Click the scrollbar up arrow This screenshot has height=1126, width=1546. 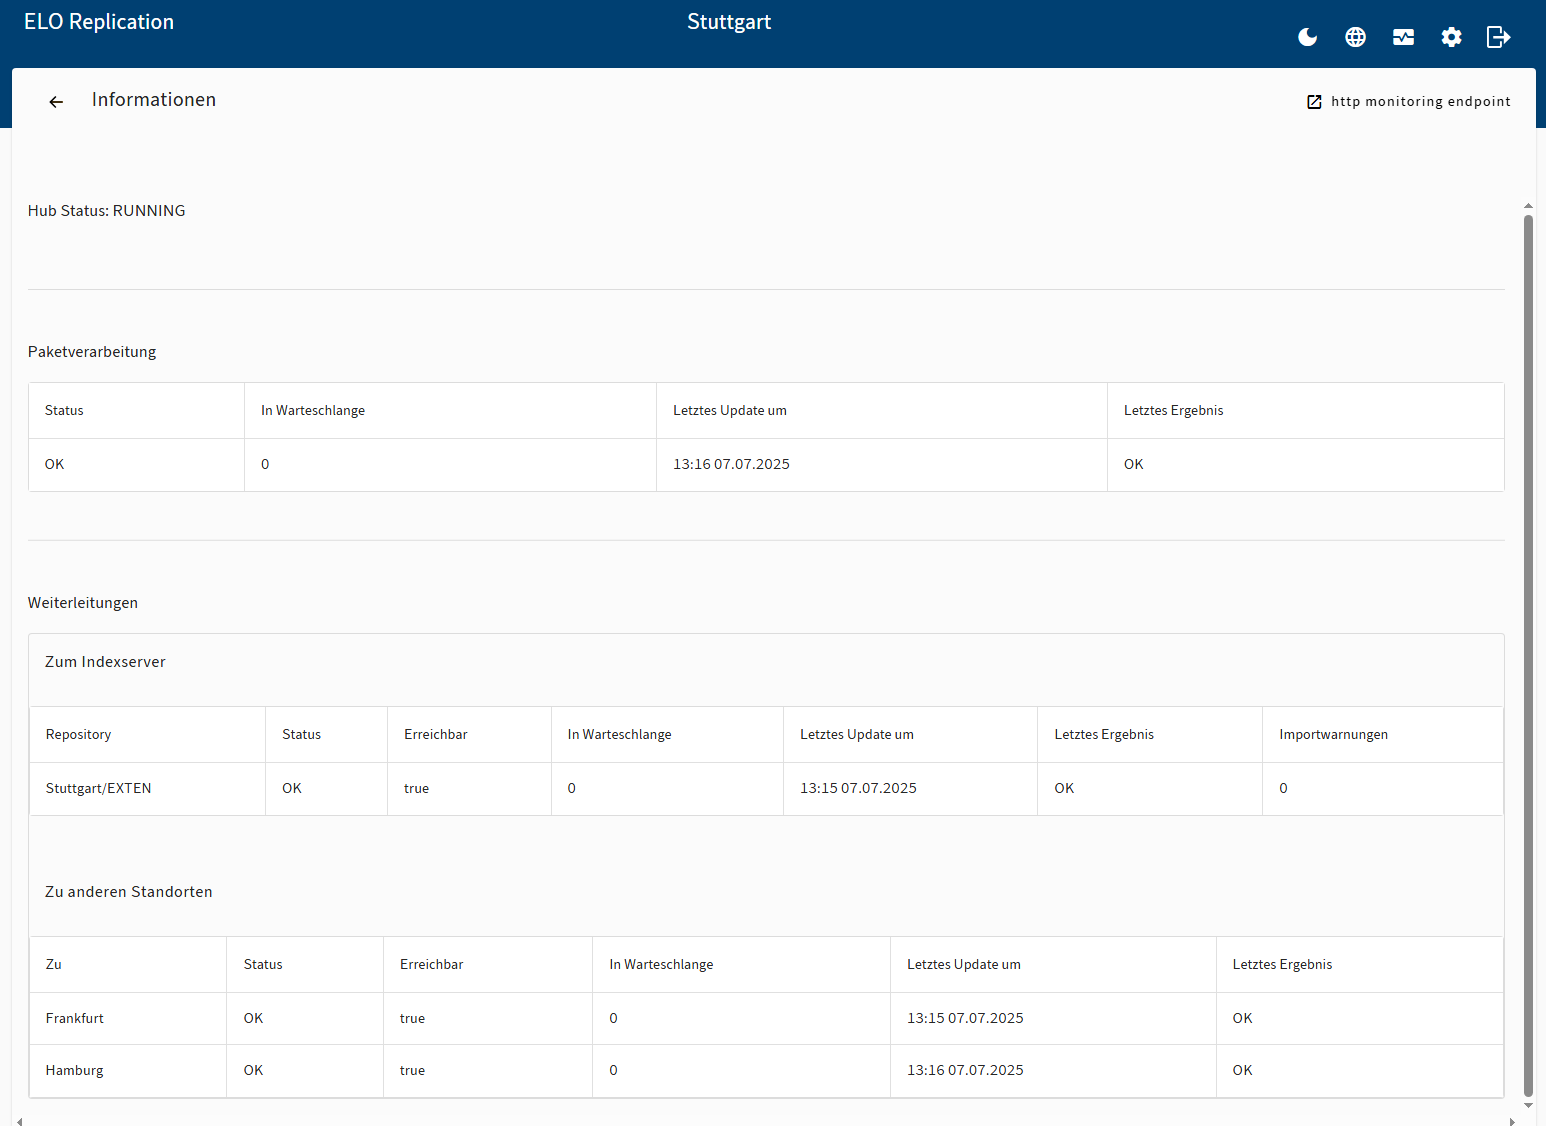coord(1528,206)
